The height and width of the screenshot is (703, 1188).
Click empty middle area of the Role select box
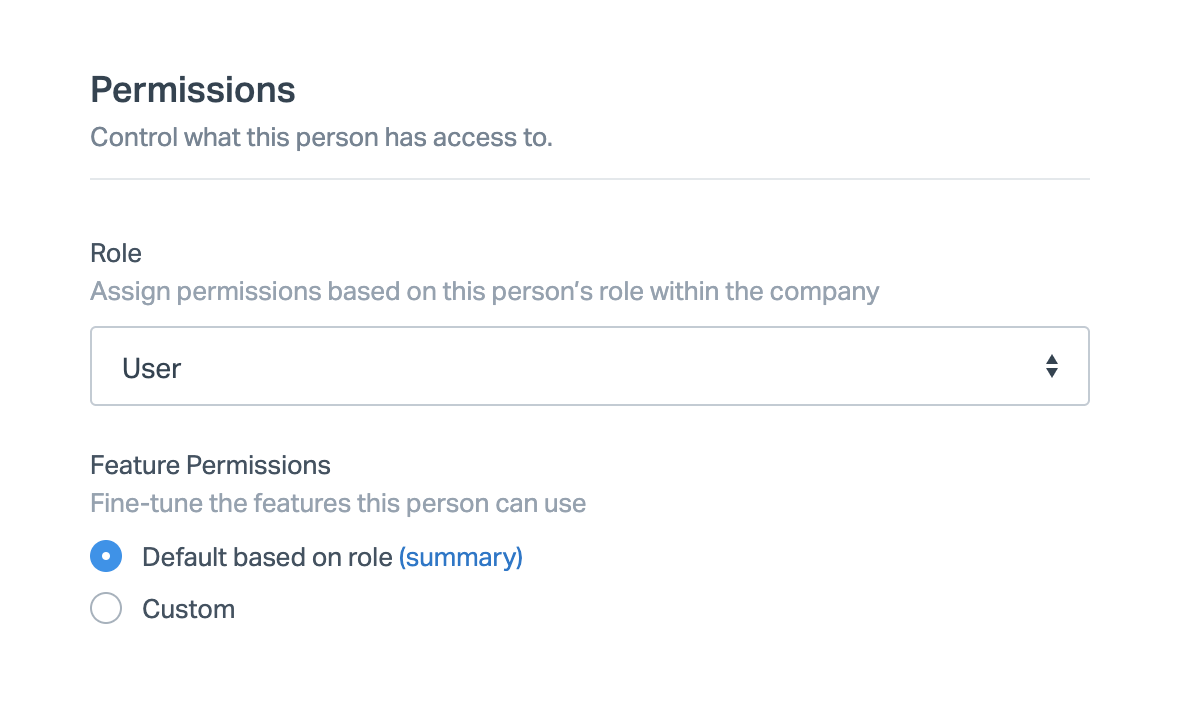[x=600, y=366]
